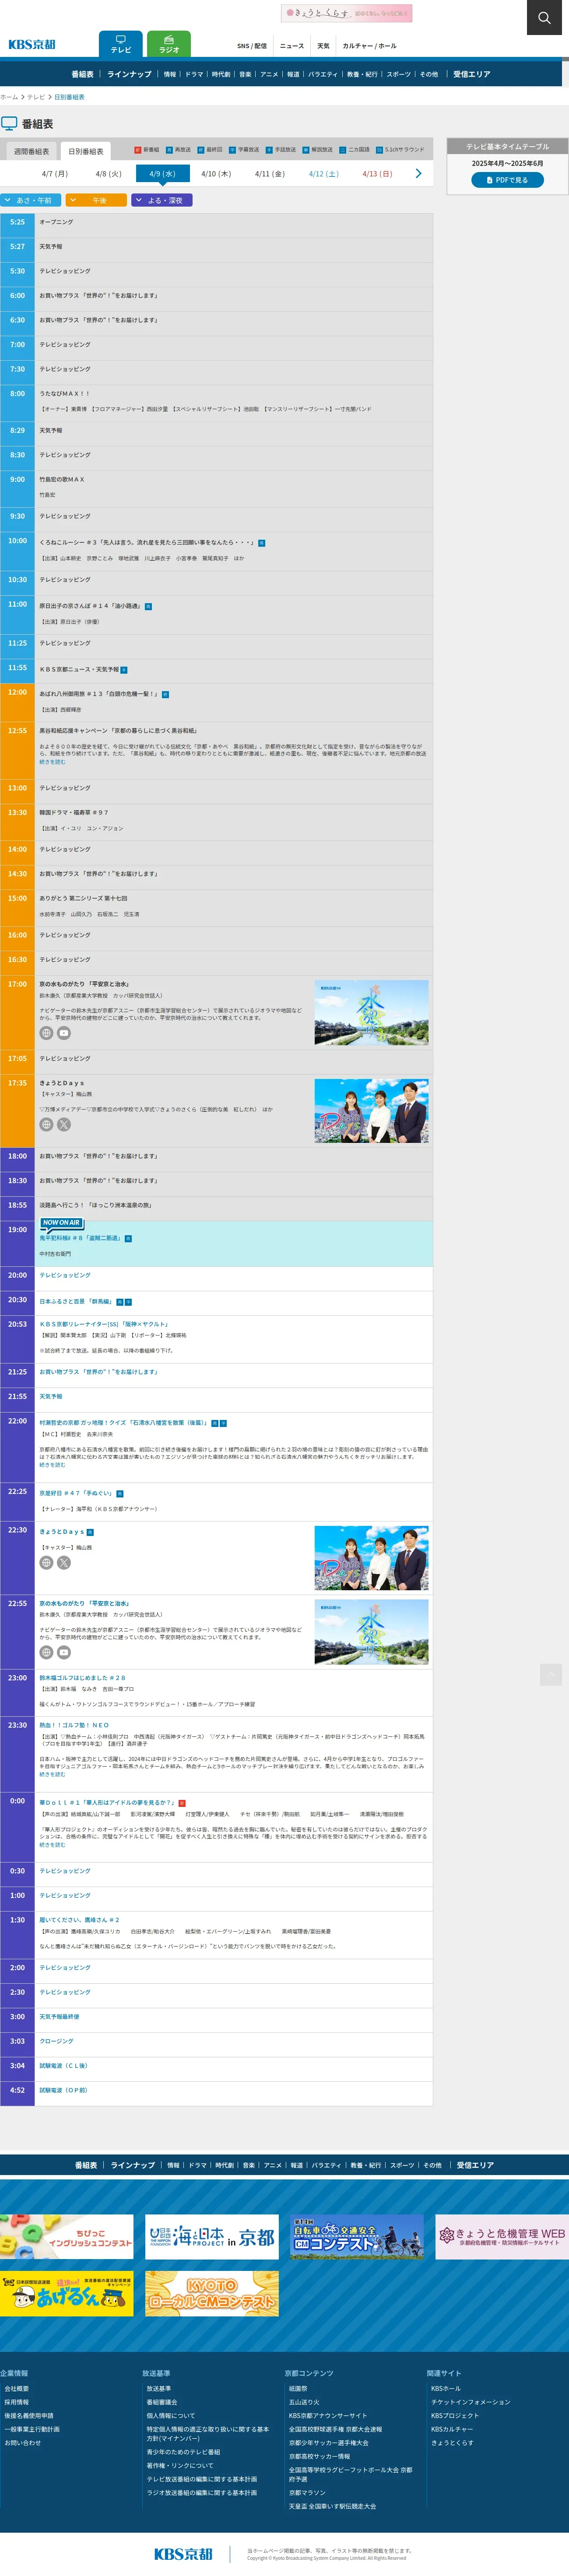Show the schedule for 4/13 (日)
This screenshot has width=569, height=2576.
point(377,174)
